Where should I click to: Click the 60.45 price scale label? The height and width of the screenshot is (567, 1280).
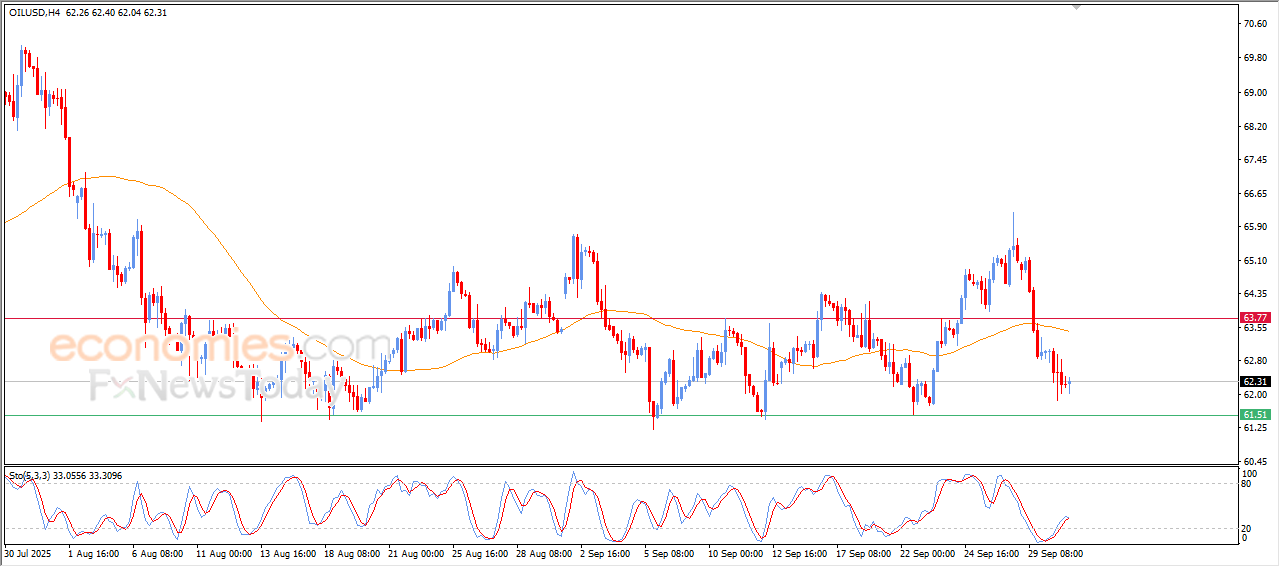coord(1255,461)
